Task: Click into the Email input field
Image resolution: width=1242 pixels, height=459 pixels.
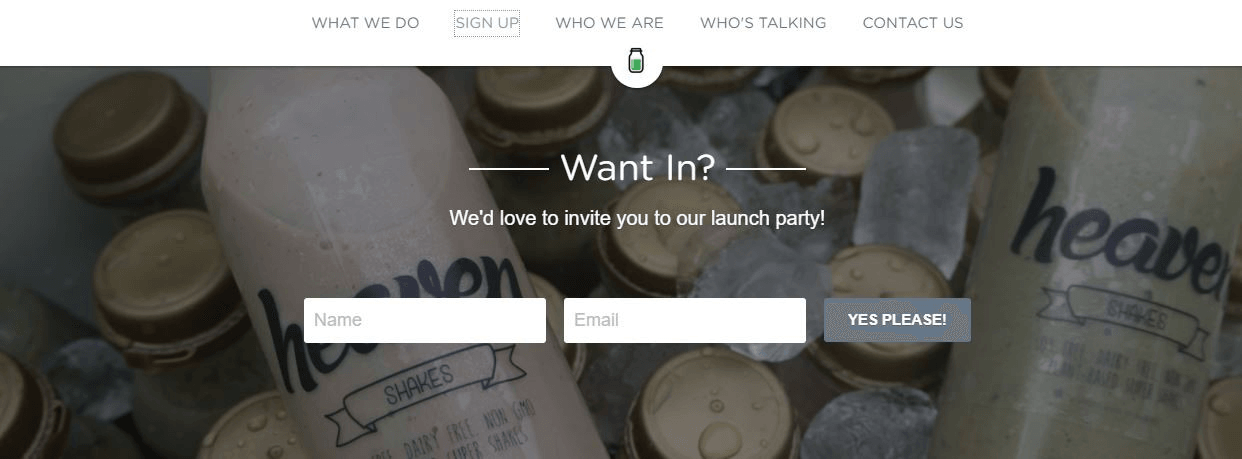Action: tap(685, 320)
